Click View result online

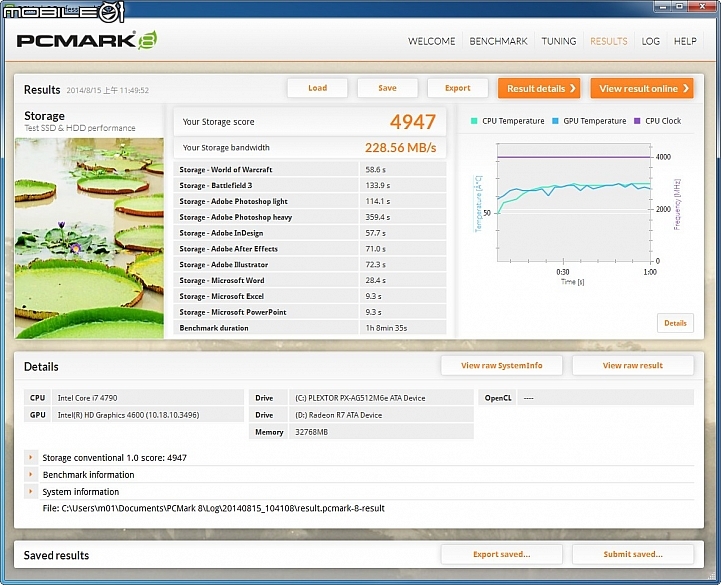[x=642, y=88]
